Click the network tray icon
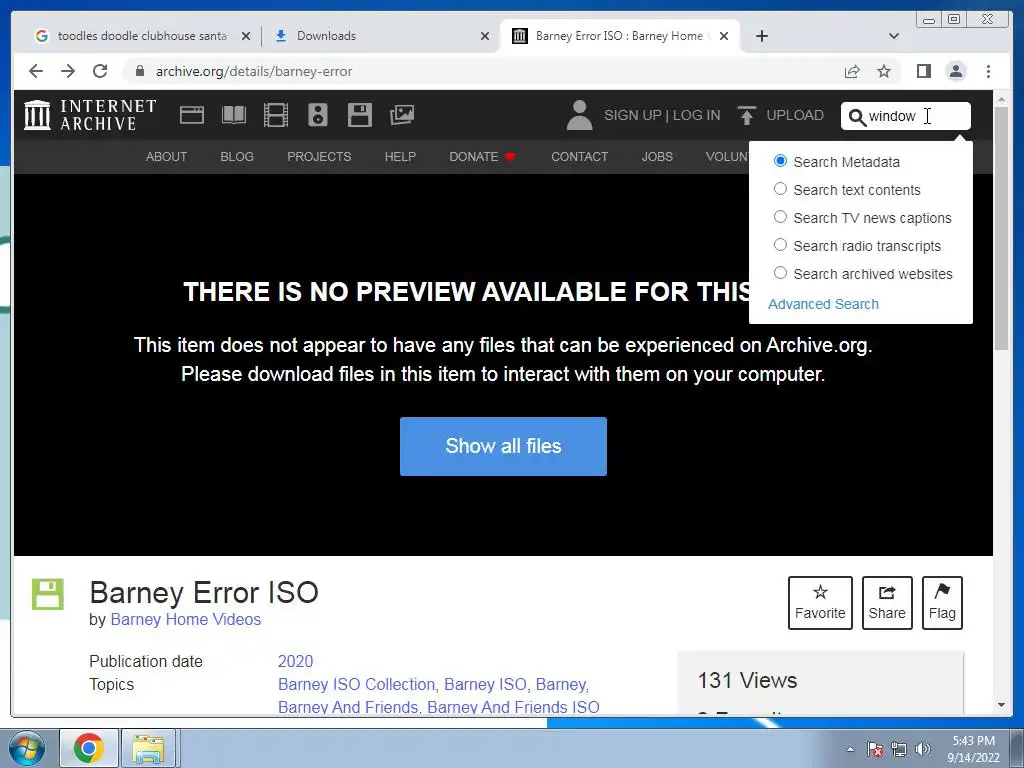This screenshot has width=1024, height=768. point(899,749)
